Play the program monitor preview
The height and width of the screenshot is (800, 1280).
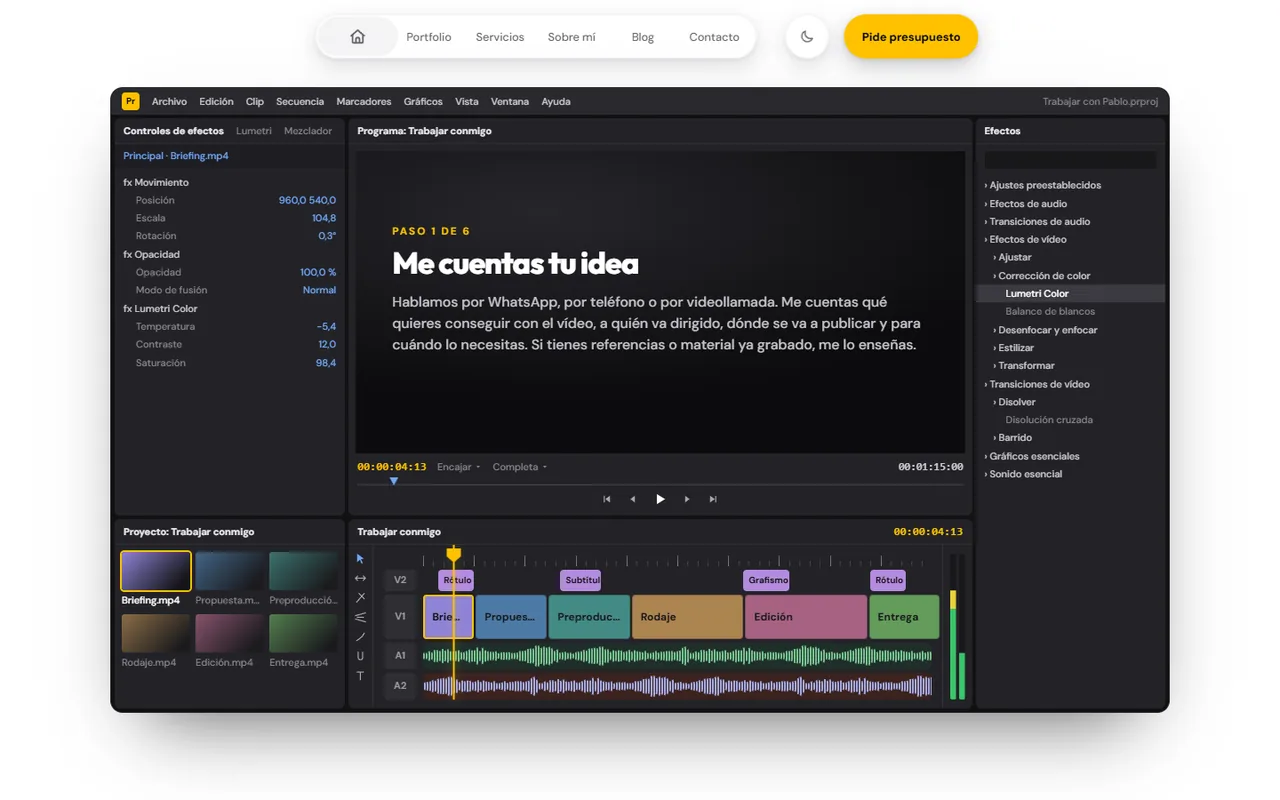coord(660,499)
